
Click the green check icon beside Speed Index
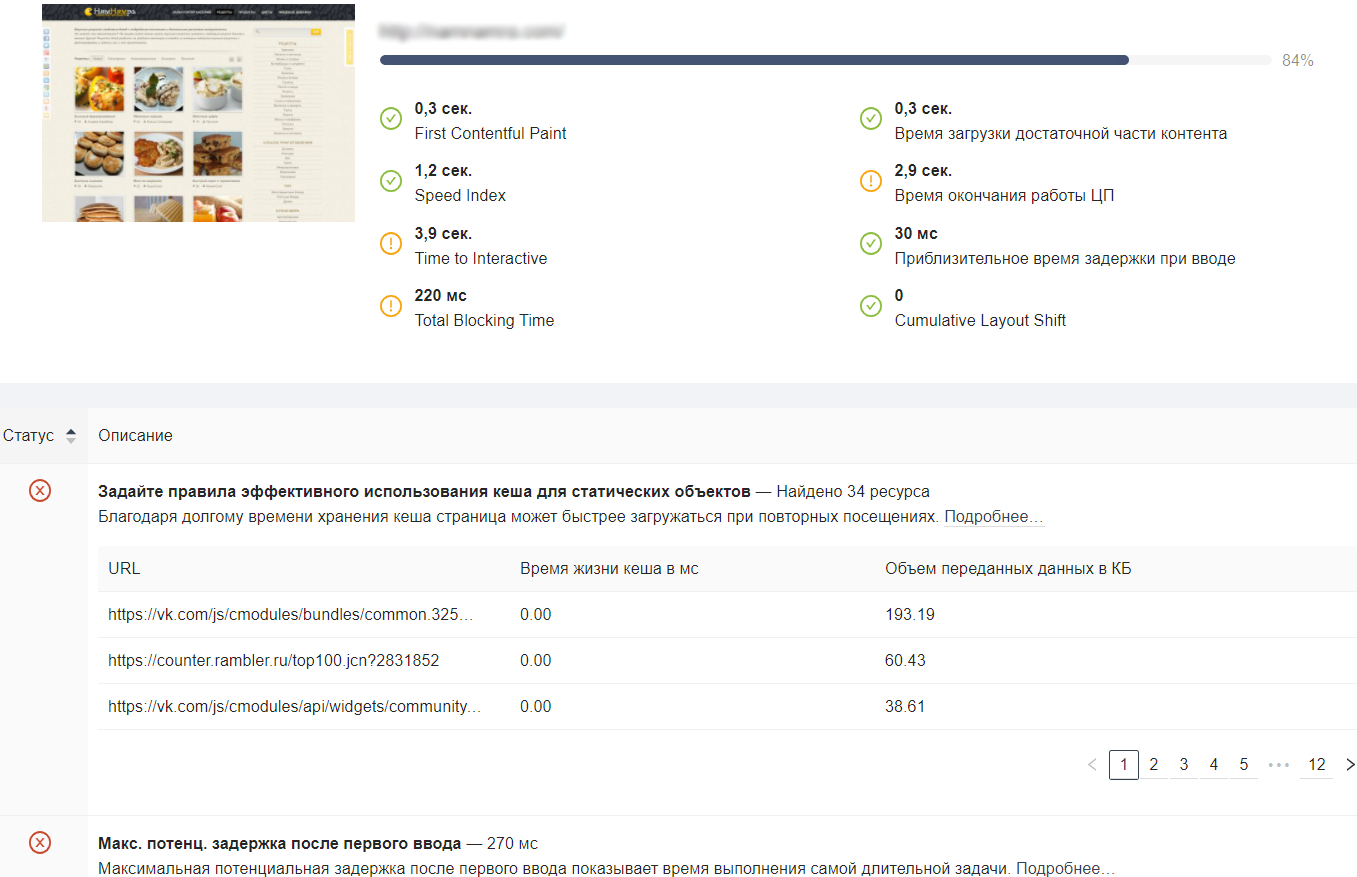tap(391, 182)
